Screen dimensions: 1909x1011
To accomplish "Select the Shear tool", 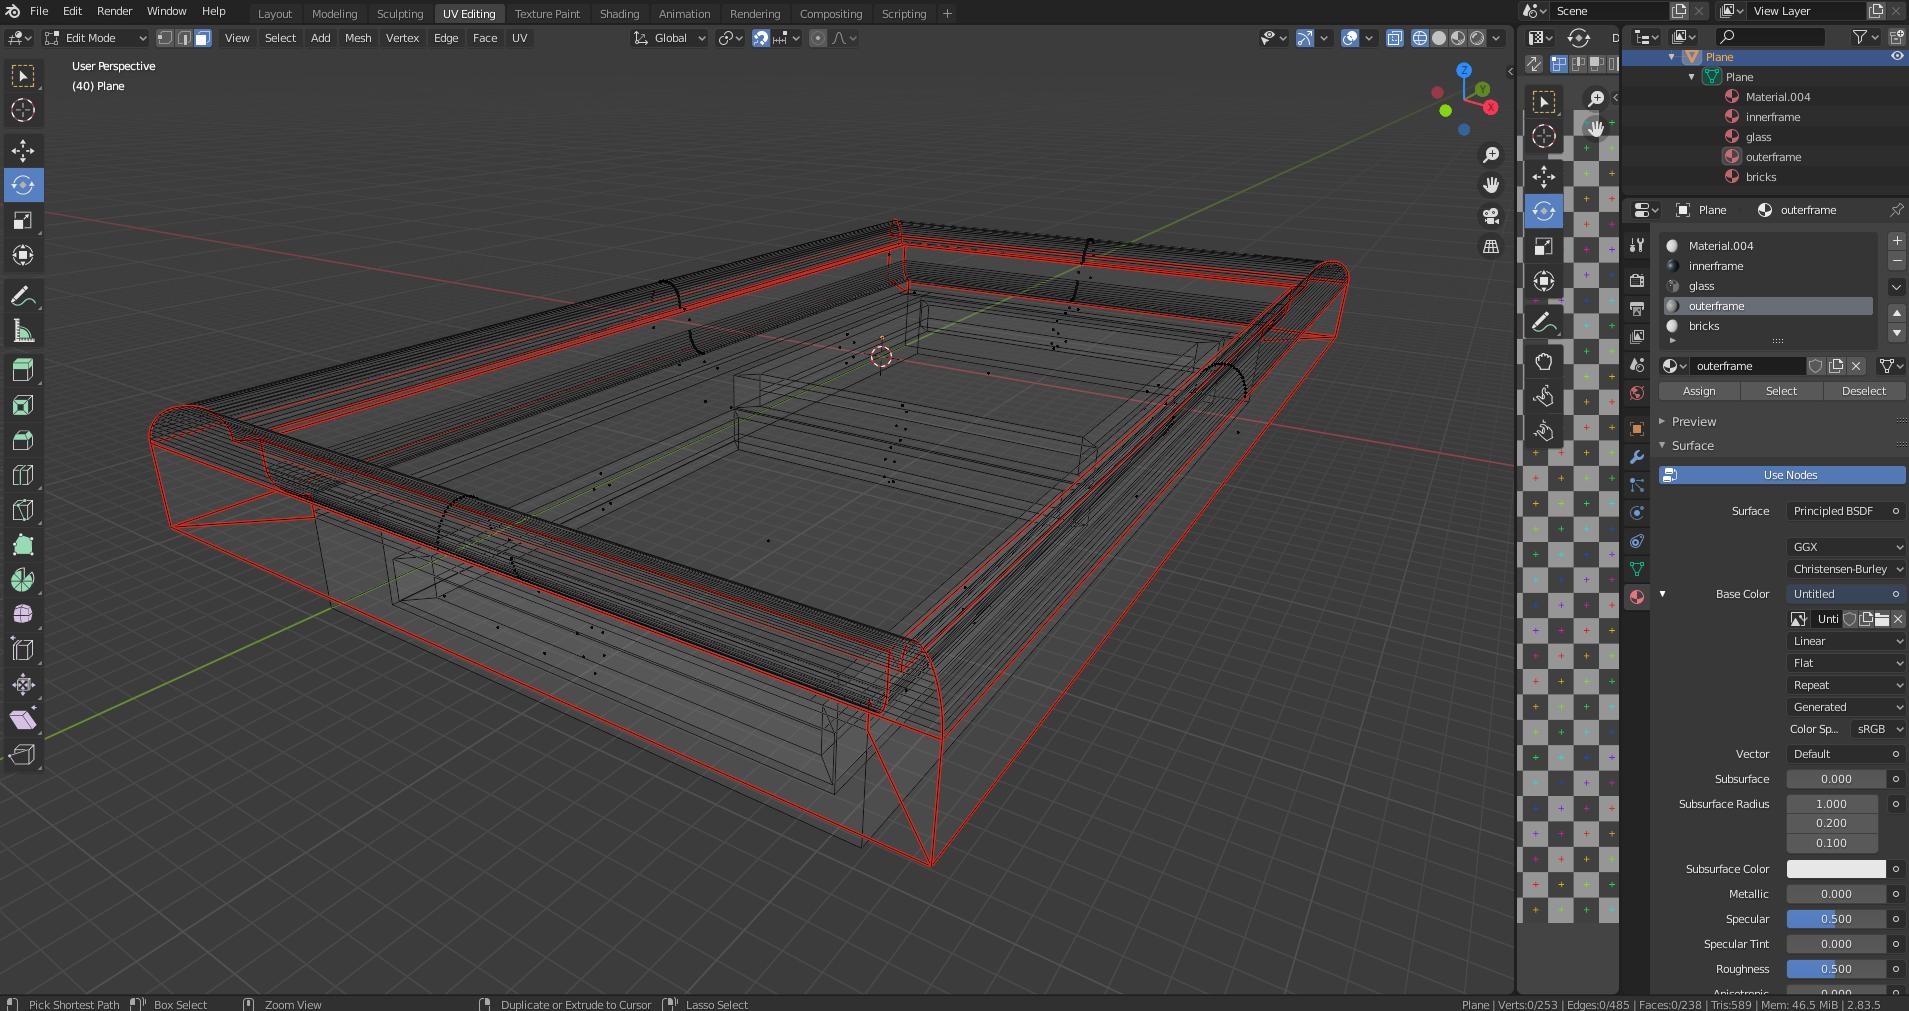I will (x=23, y=719).
